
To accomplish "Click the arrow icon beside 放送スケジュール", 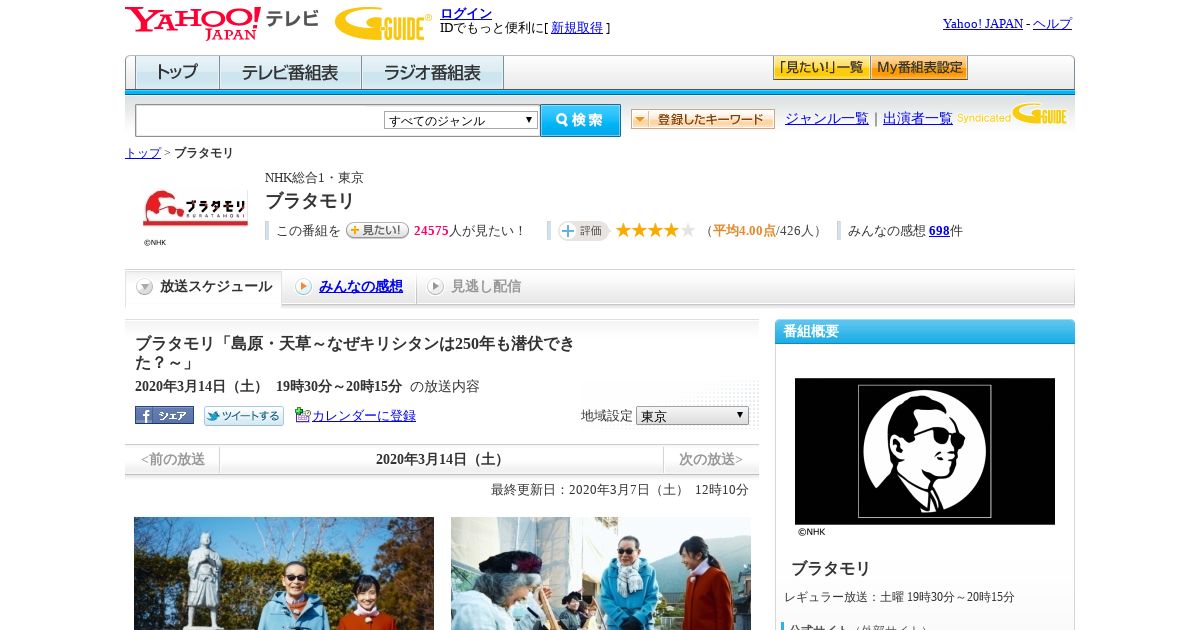I will 145,287.
